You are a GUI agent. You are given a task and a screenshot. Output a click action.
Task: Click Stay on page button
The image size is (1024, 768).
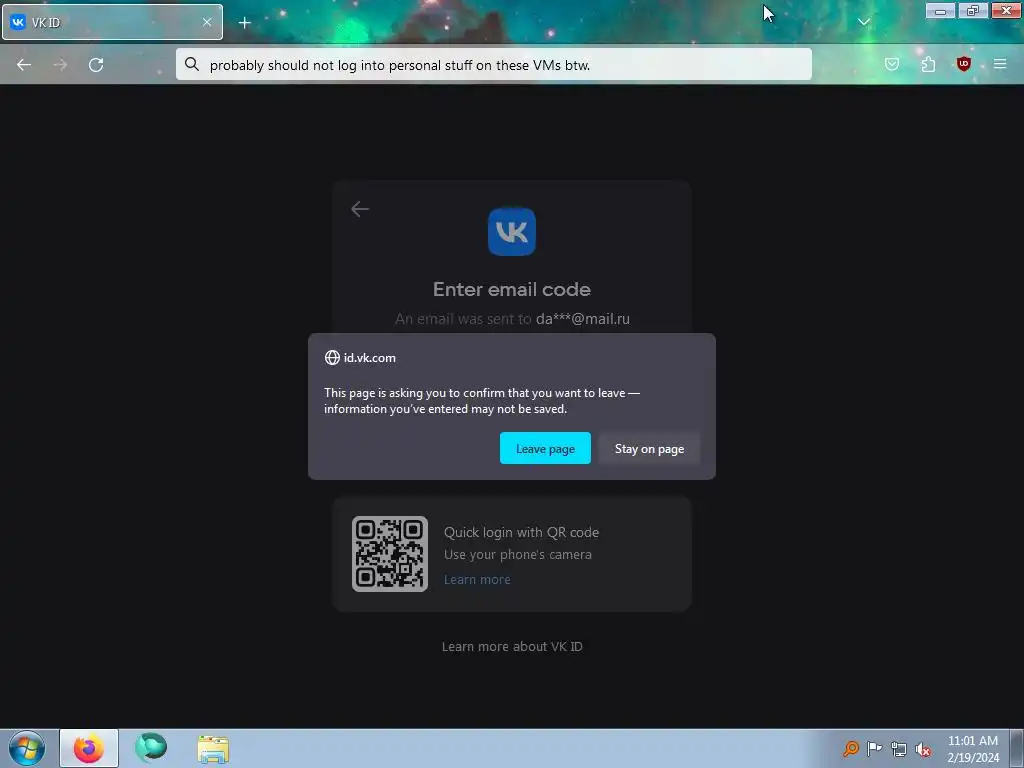(649, 449)
